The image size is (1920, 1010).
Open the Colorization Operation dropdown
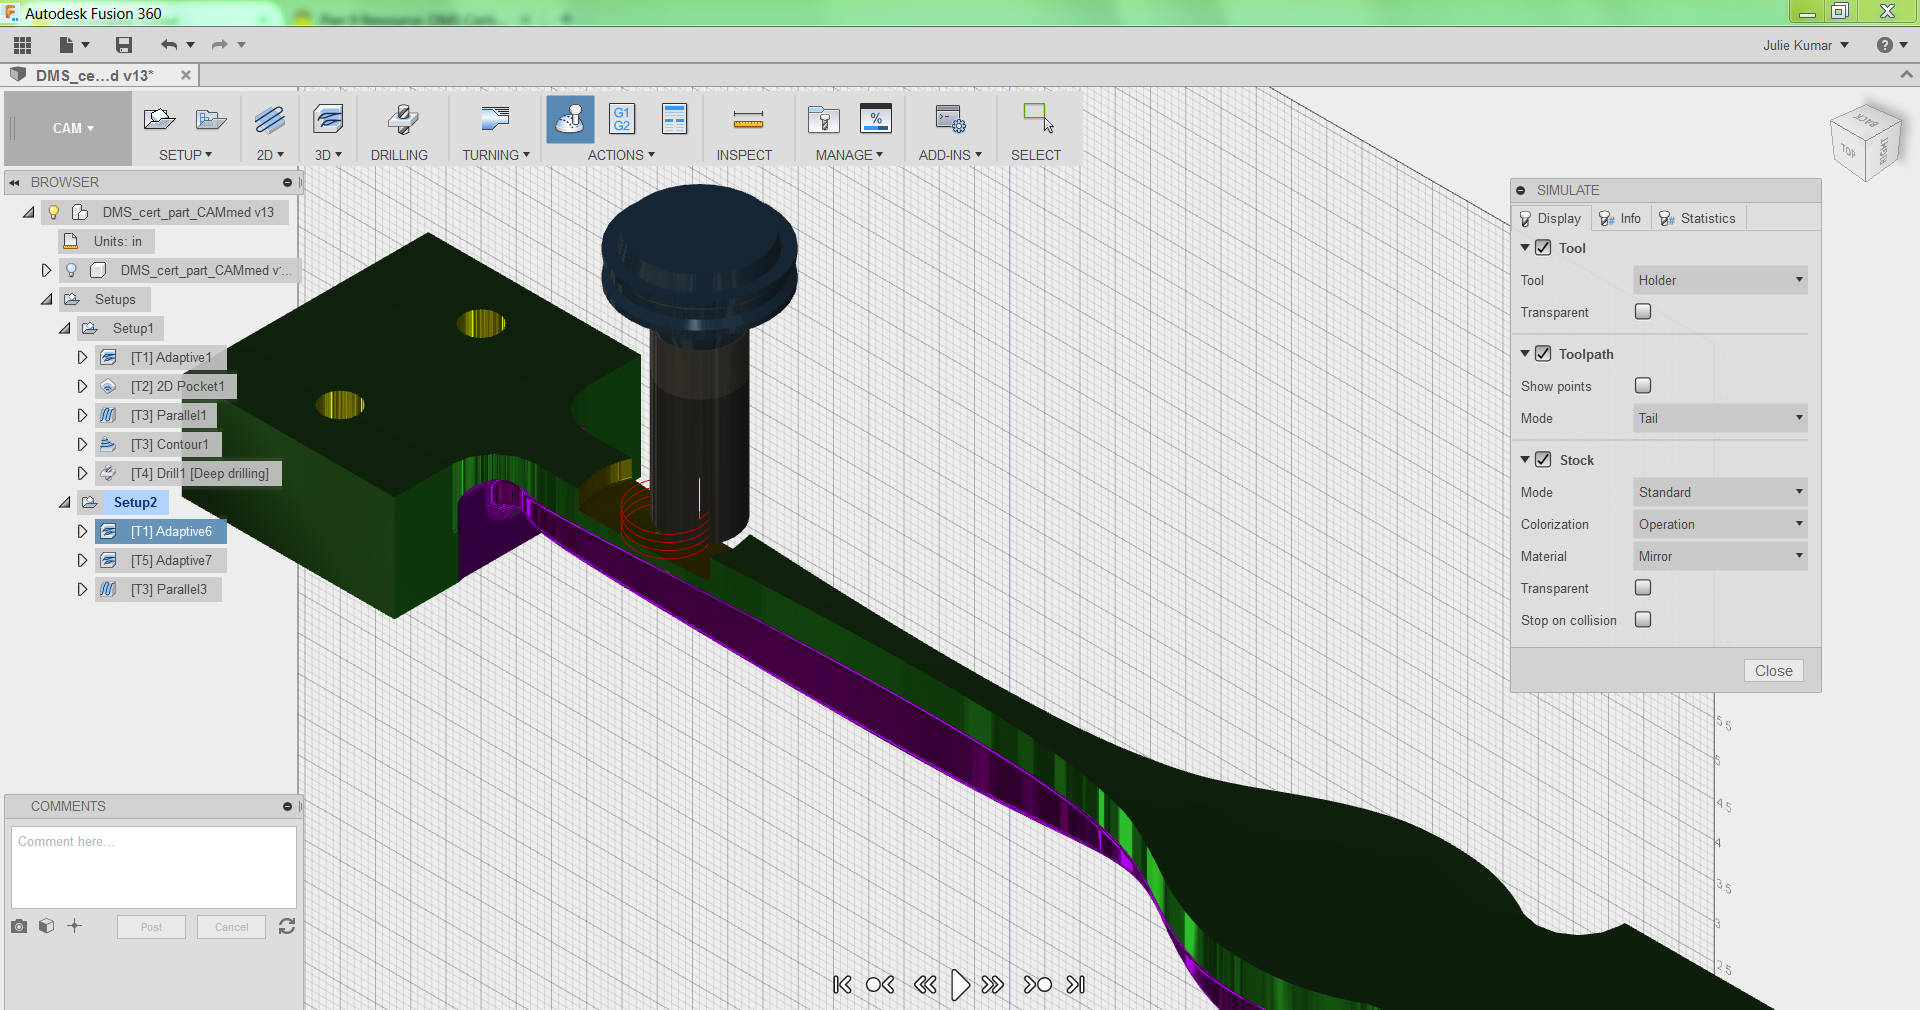click(x=1720, y=524)
